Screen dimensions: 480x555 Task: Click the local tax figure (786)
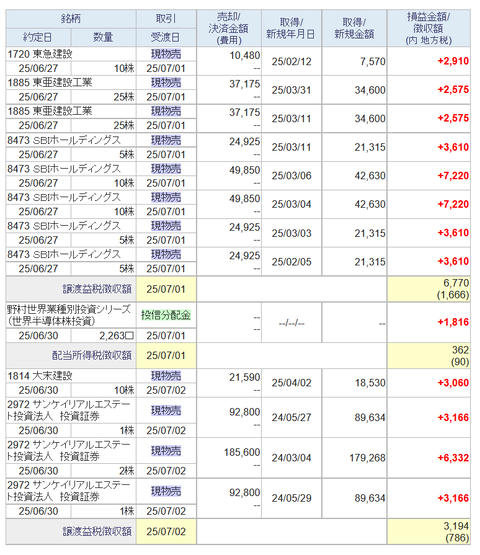coord(457,538)
